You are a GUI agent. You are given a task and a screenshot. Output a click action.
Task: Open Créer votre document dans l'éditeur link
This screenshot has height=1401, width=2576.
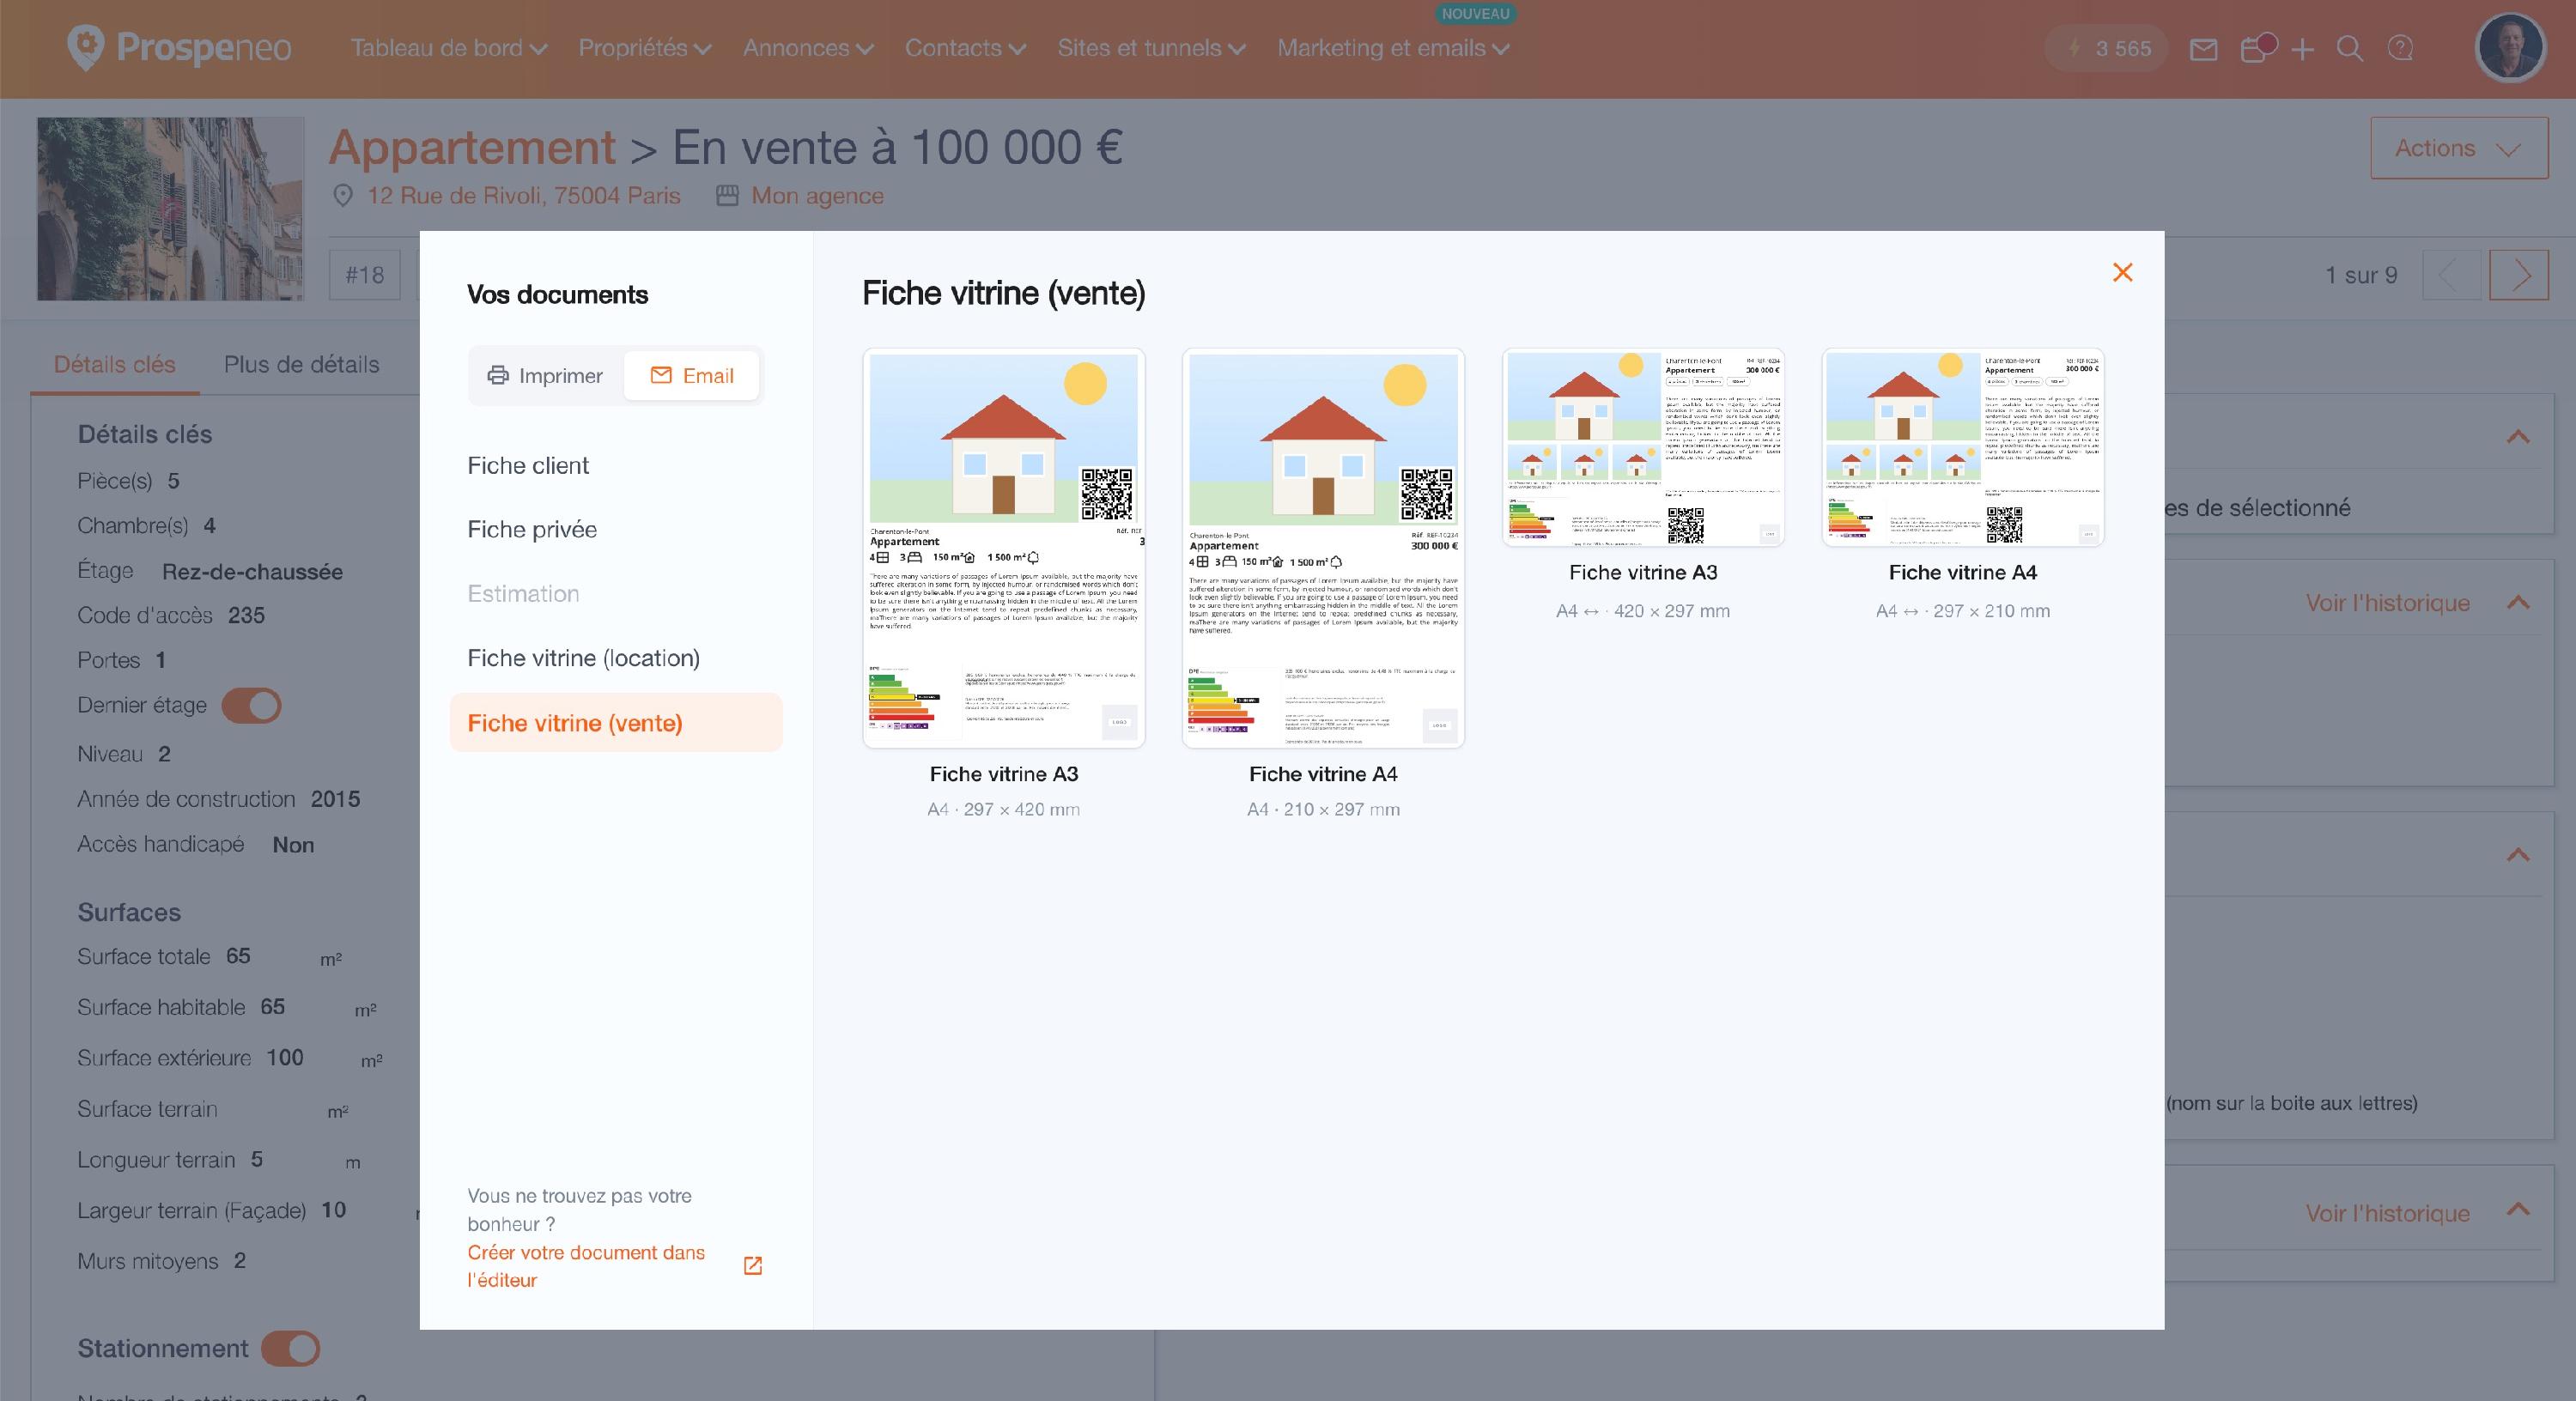pyautogui.click(x=586, y=1266)
